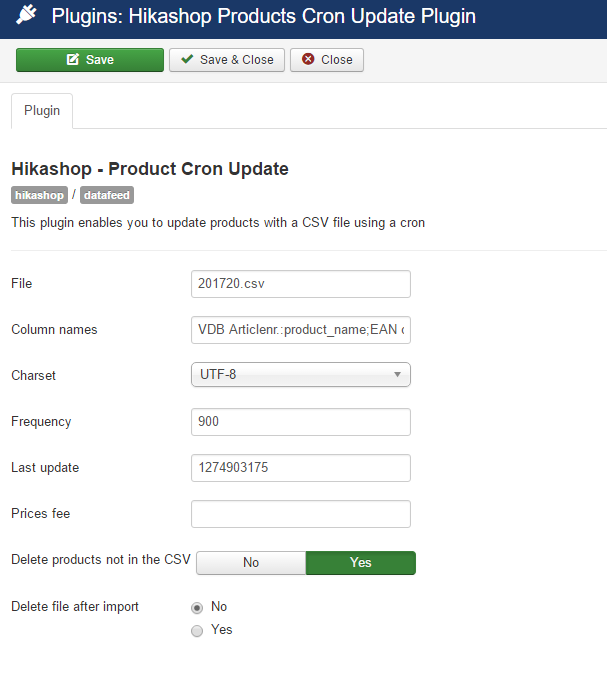607x674 pixels.
Task: Click the Frequency field label
Action: coord(41,422)
